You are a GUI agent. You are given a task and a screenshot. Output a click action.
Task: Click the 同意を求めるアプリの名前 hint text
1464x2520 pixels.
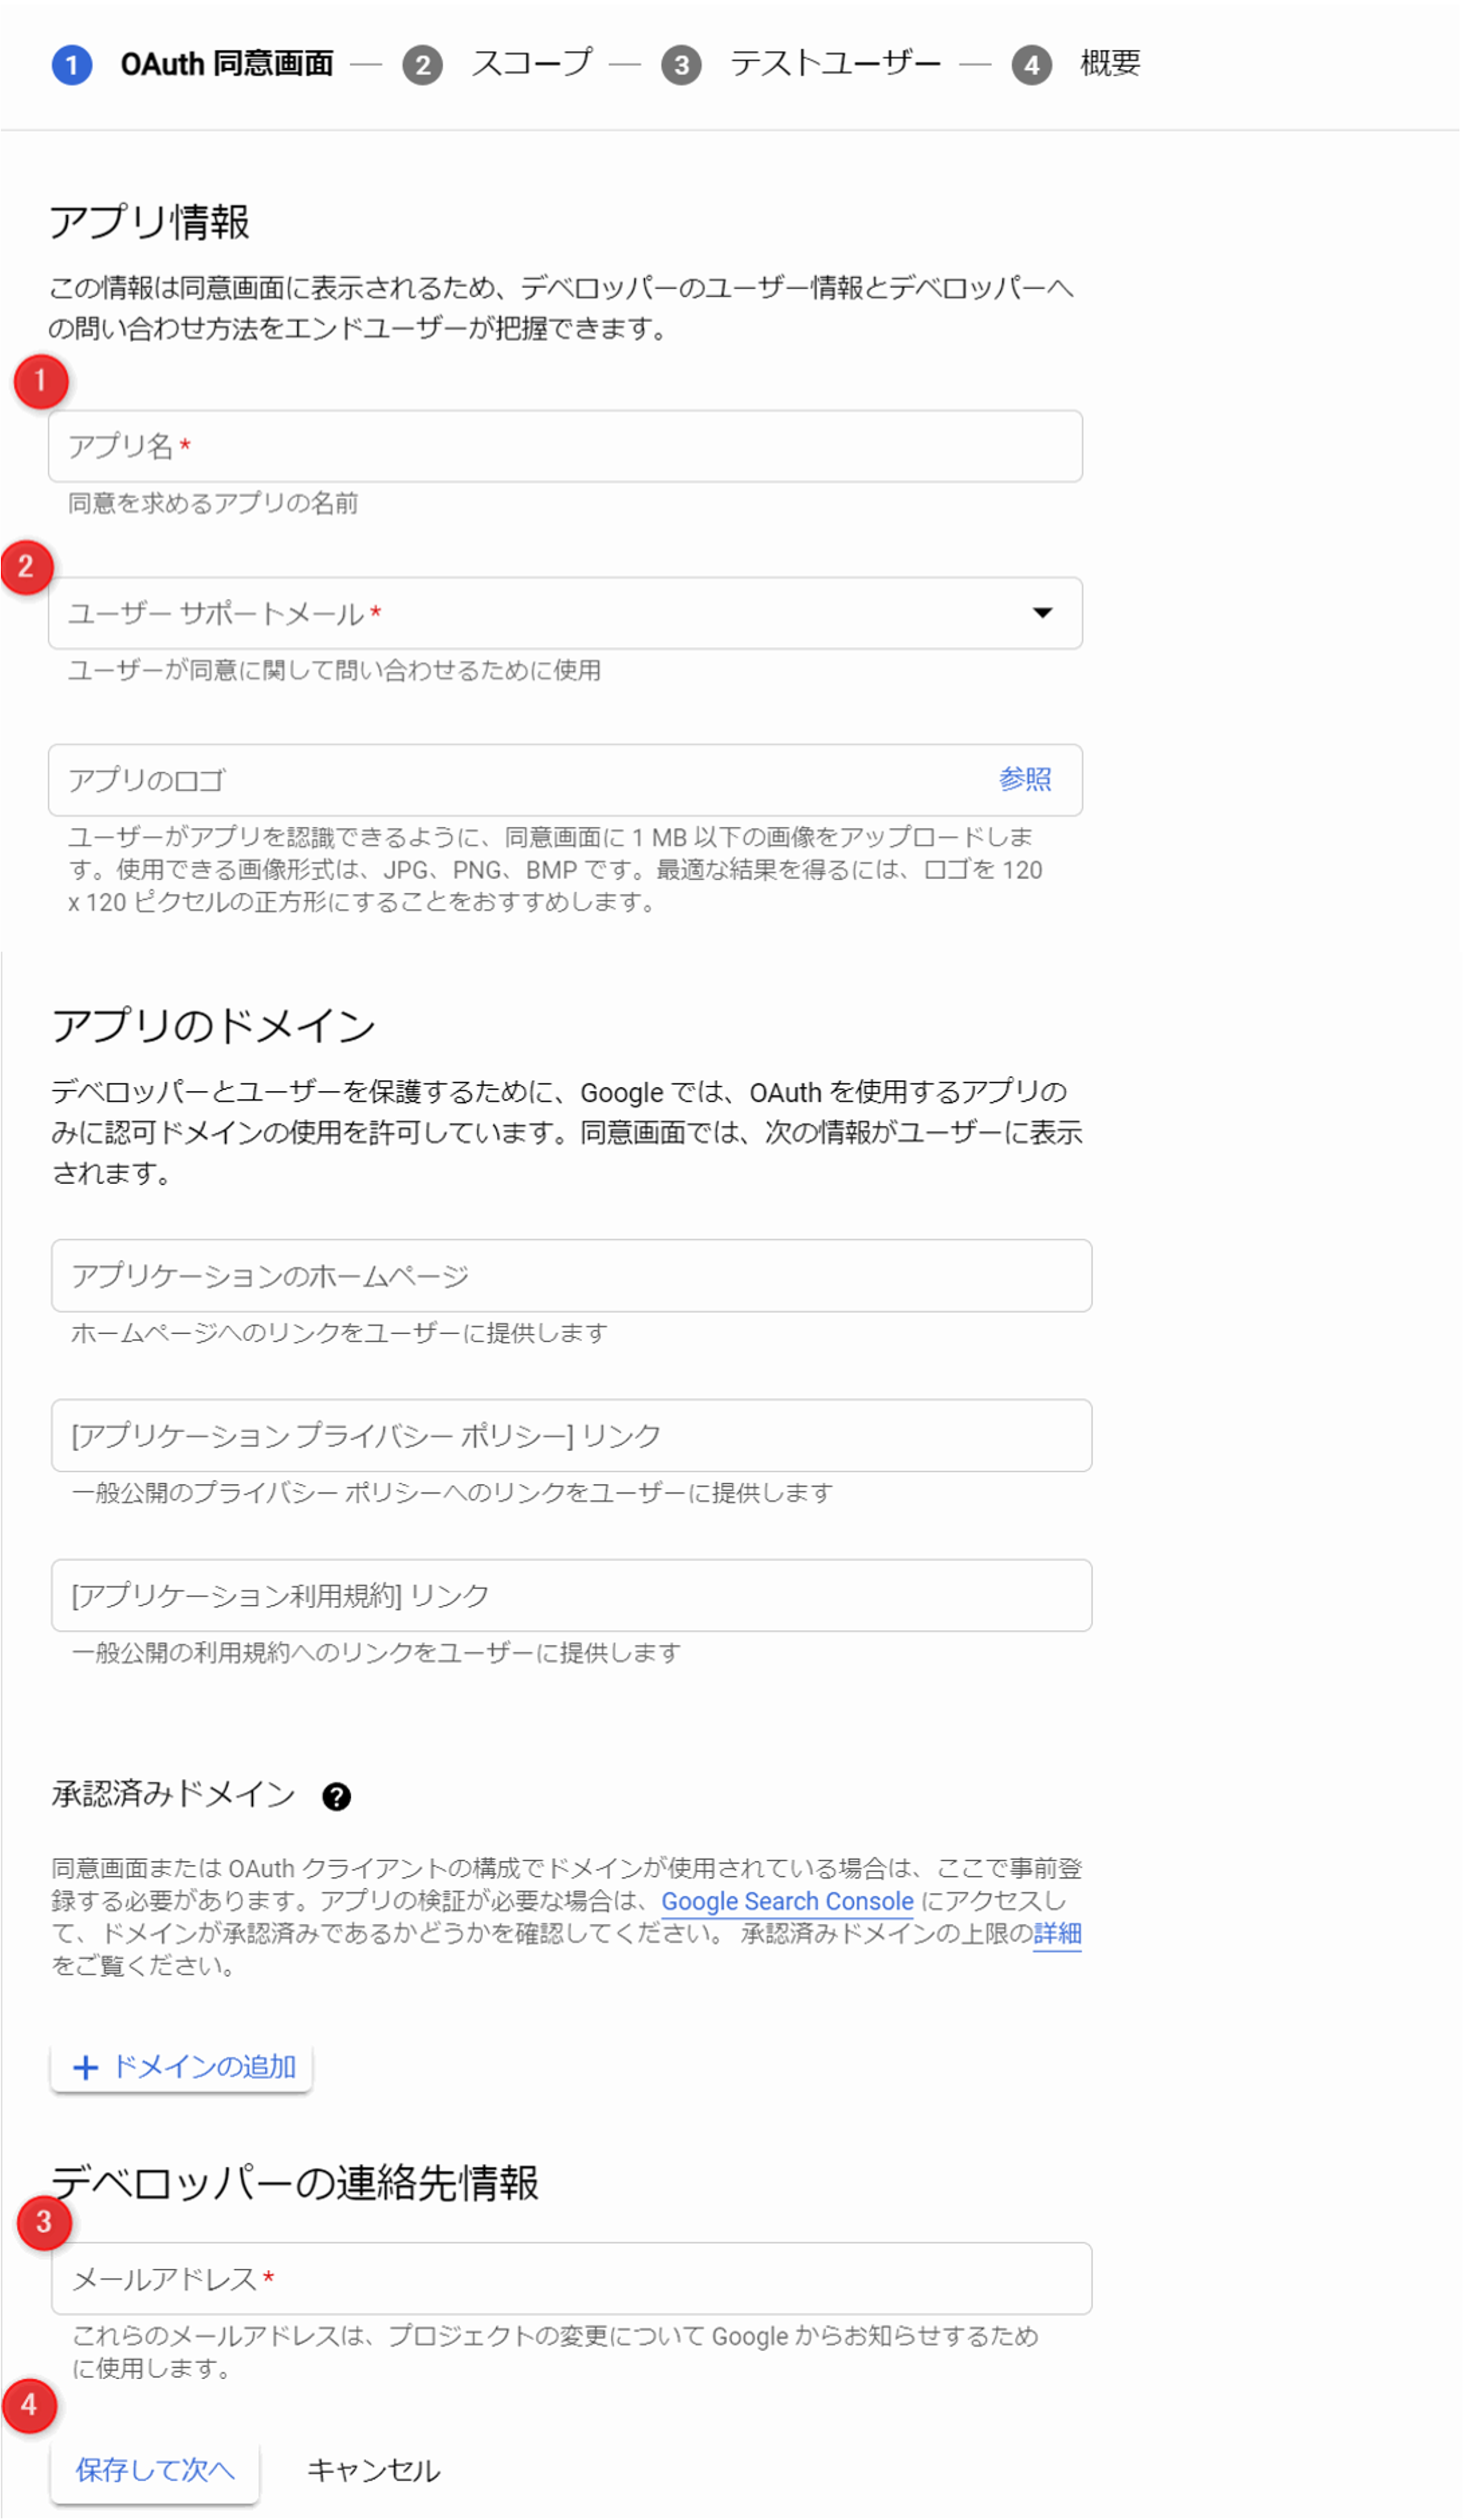coord(213,503)
